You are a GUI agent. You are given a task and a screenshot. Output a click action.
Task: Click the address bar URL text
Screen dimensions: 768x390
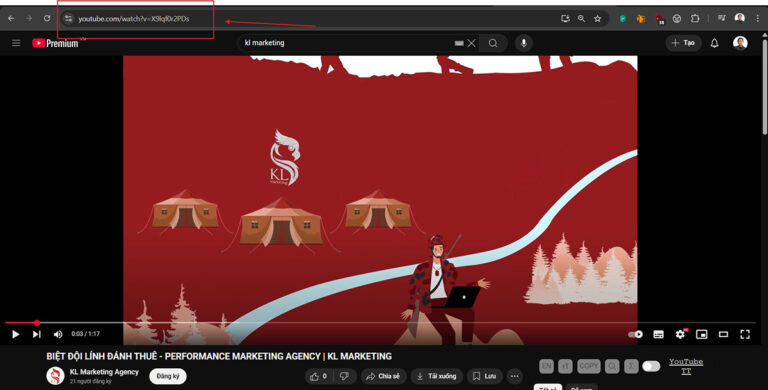pos(134,19)
